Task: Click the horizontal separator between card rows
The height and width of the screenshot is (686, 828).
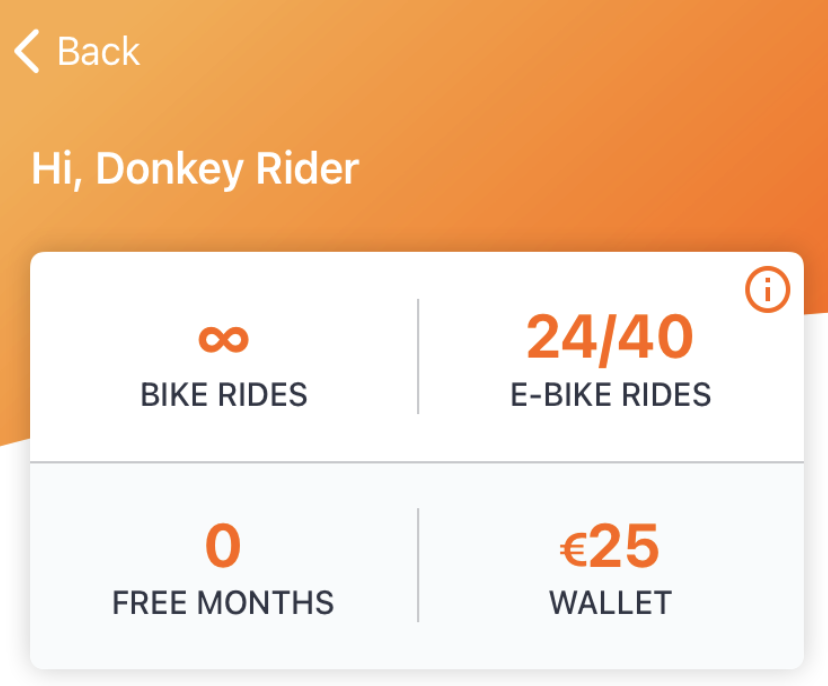Action: coord(417,462)
